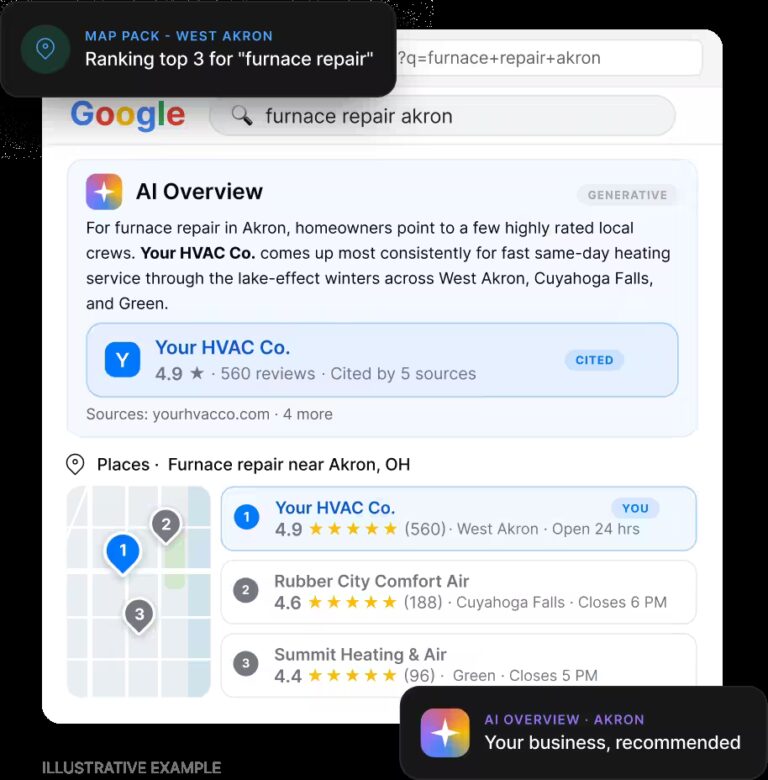Click the blue Y business avatar
The image size is (768, 780).
(x=122, y=360)
